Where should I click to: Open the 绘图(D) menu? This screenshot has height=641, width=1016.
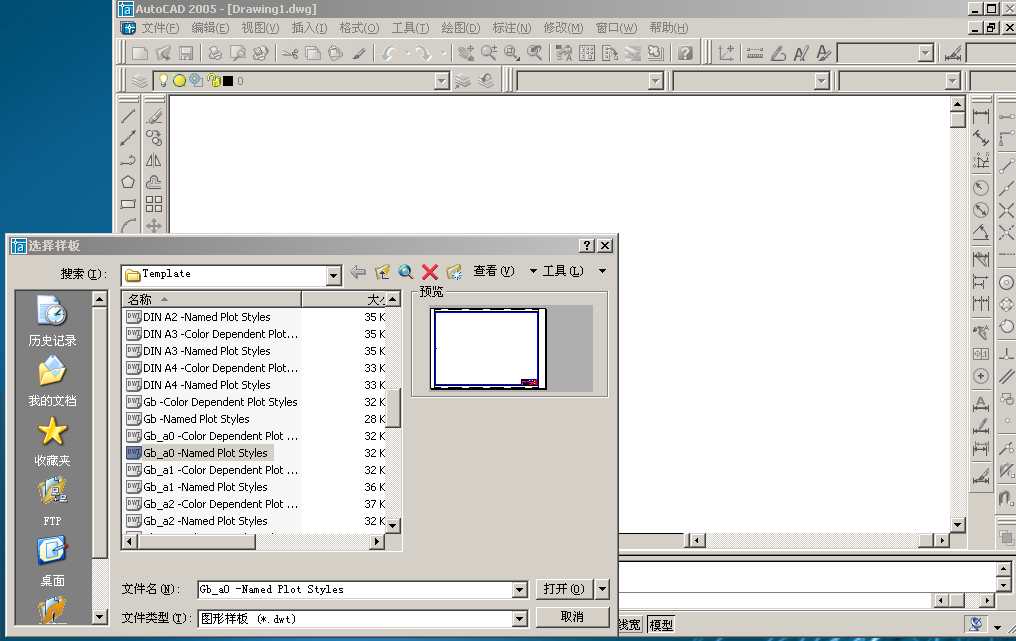coord(460,28)
